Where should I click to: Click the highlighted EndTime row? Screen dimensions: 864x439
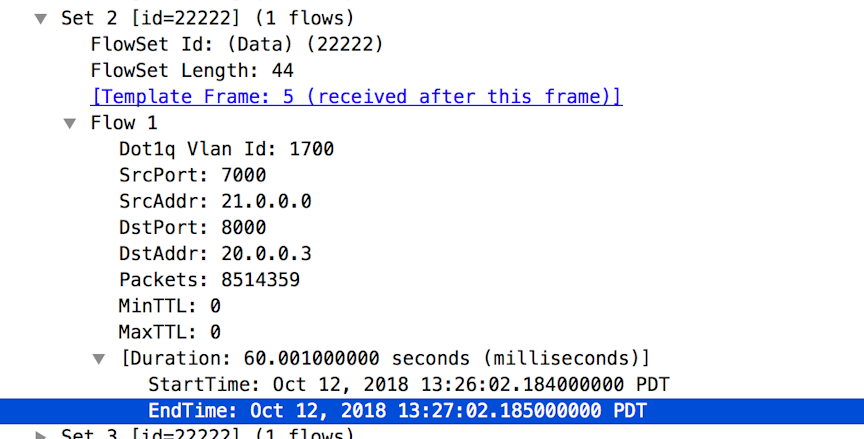coord(432,411)
